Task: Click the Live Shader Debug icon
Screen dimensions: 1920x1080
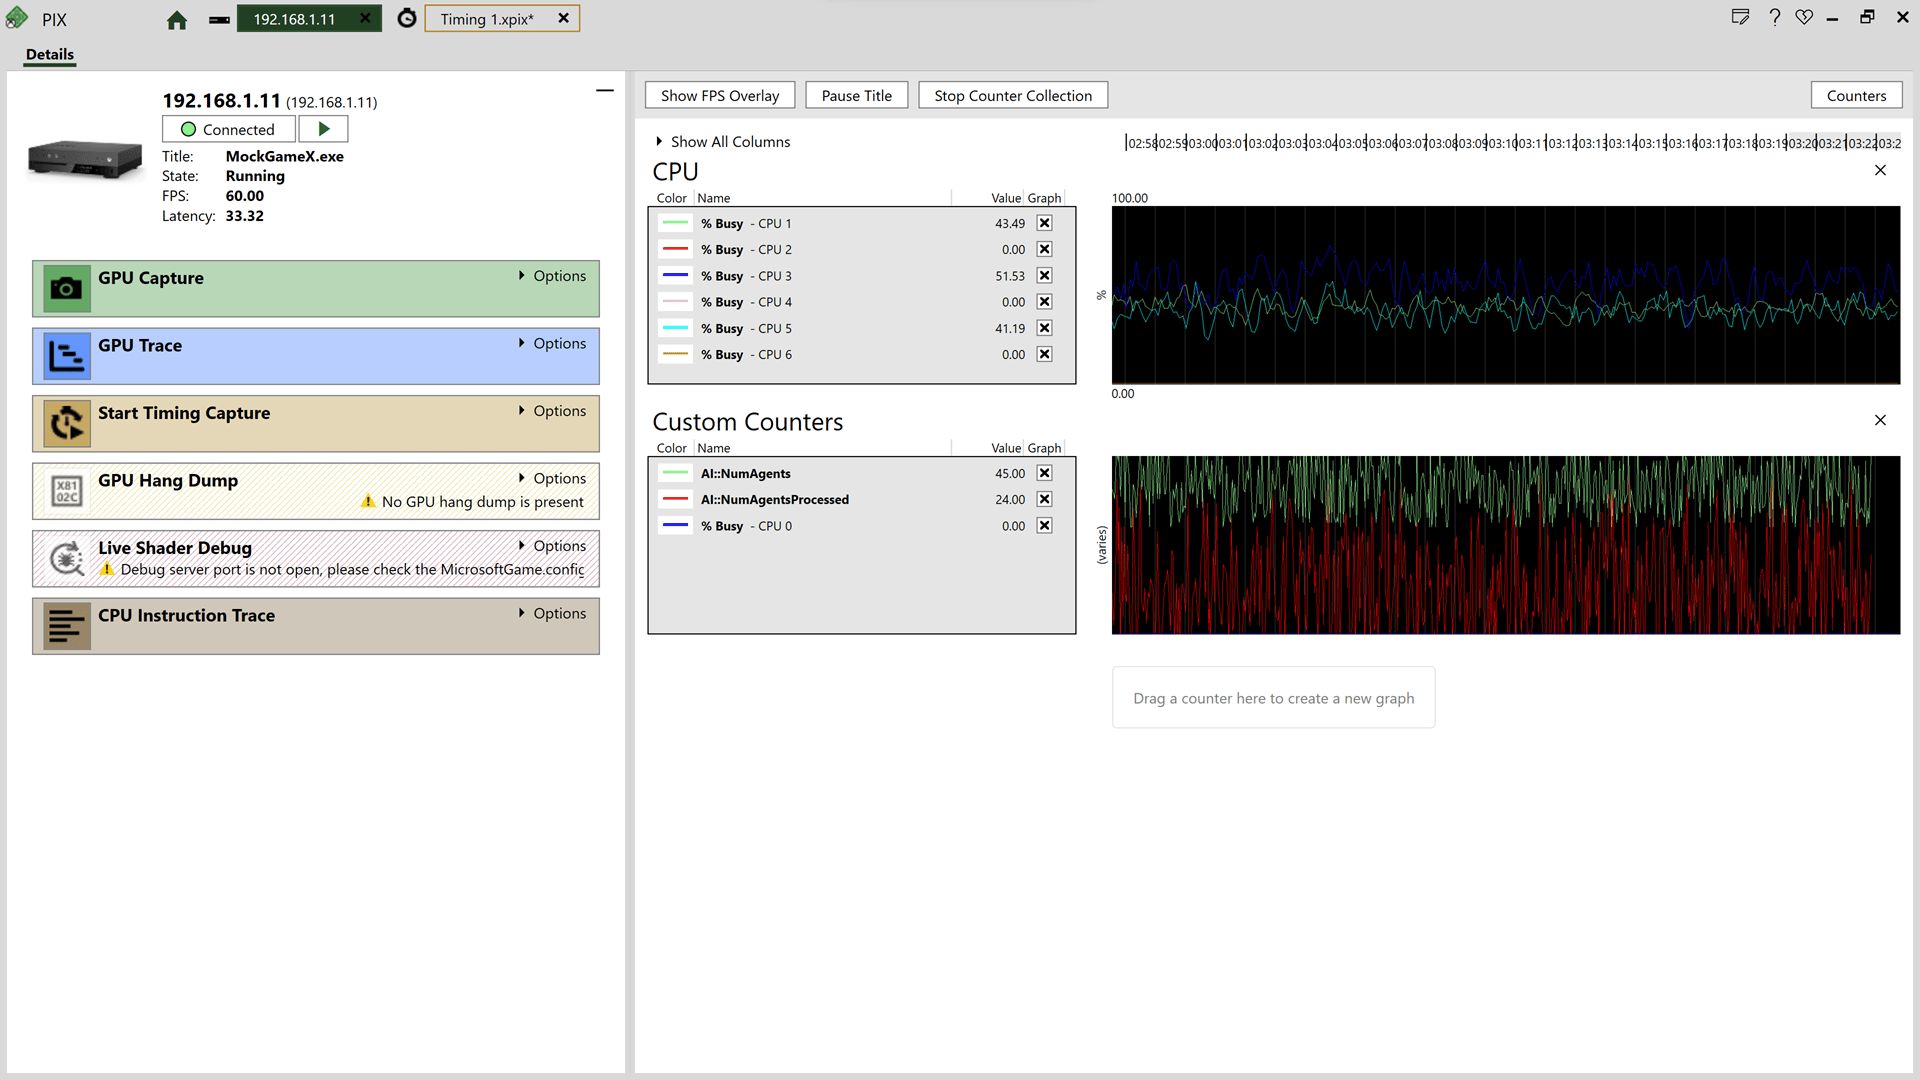Action: 67,559
